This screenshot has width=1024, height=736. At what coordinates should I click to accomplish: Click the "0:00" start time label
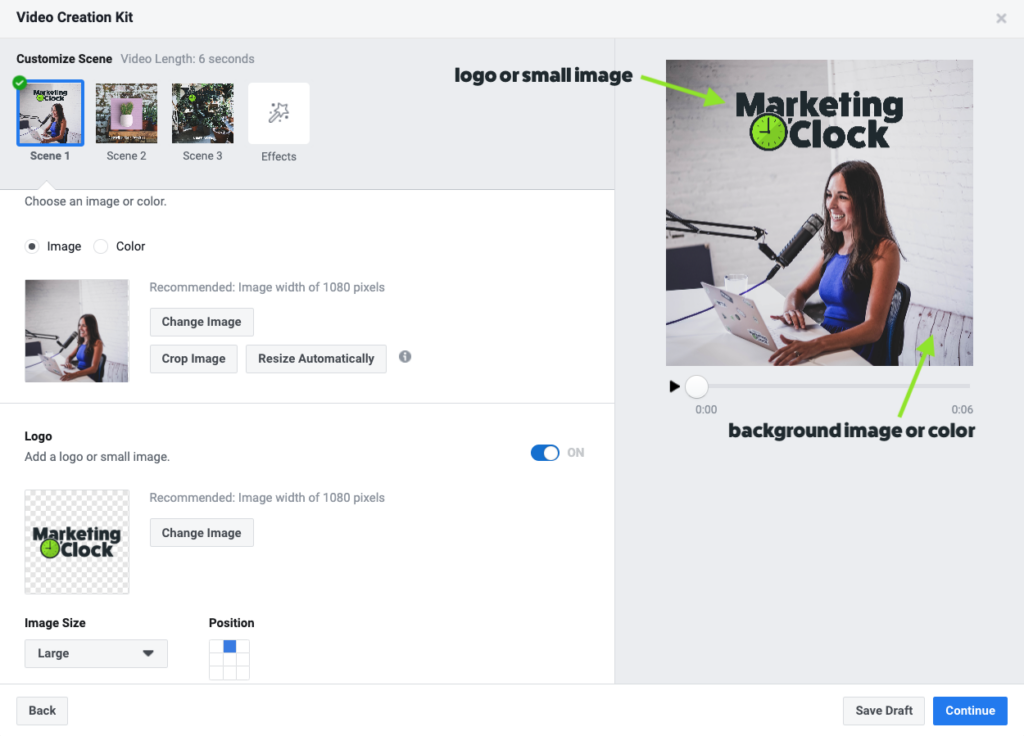tap(706, 409)
